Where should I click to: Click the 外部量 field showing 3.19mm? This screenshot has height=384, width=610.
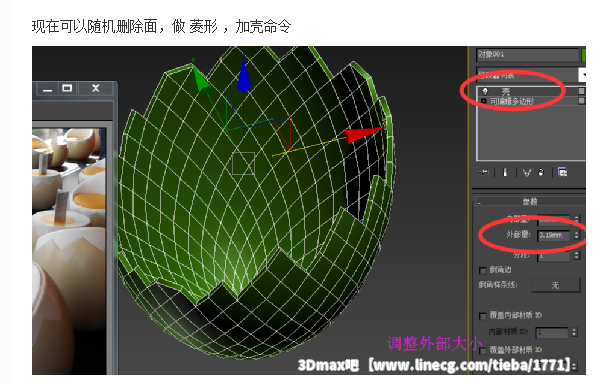(x=554, y=235)
